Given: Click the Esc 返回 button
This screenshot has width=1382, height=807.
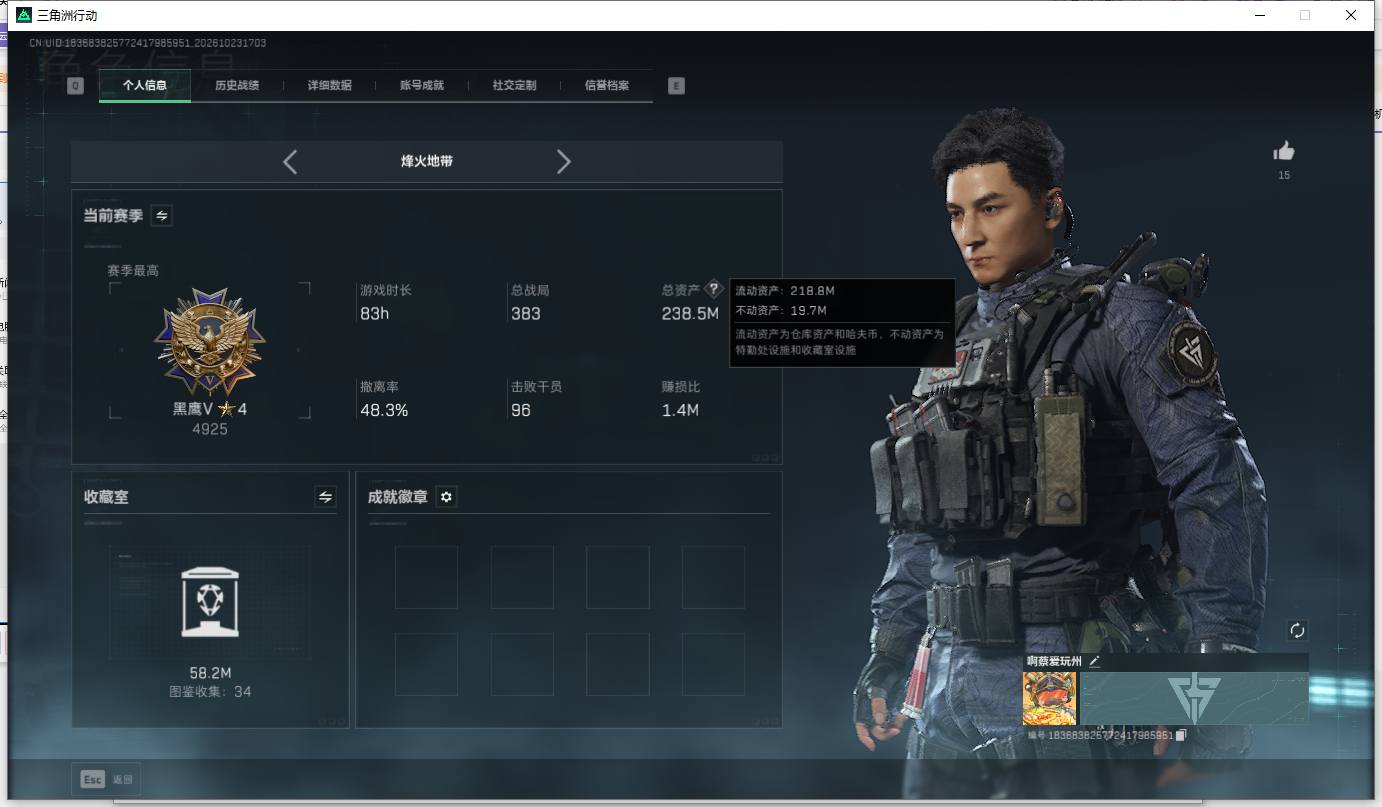Looking at the screenshot, I should [106, 779].
